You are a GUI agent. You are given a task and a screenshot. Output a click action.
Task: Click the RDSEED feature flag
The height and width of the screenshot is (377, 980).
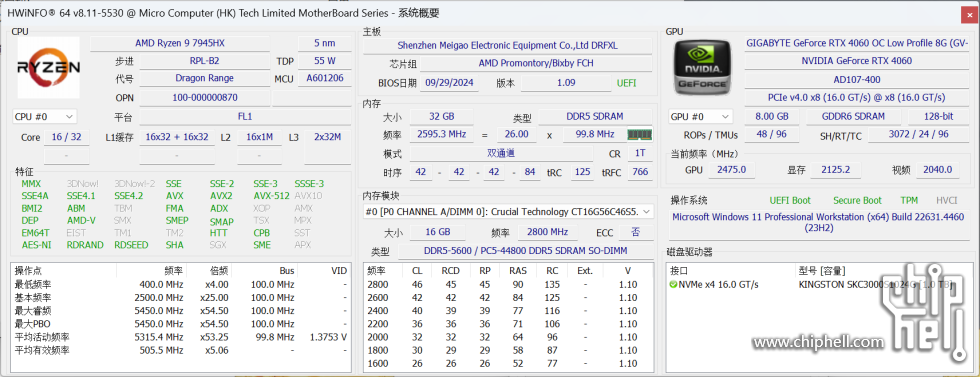[x=131, y=245]
